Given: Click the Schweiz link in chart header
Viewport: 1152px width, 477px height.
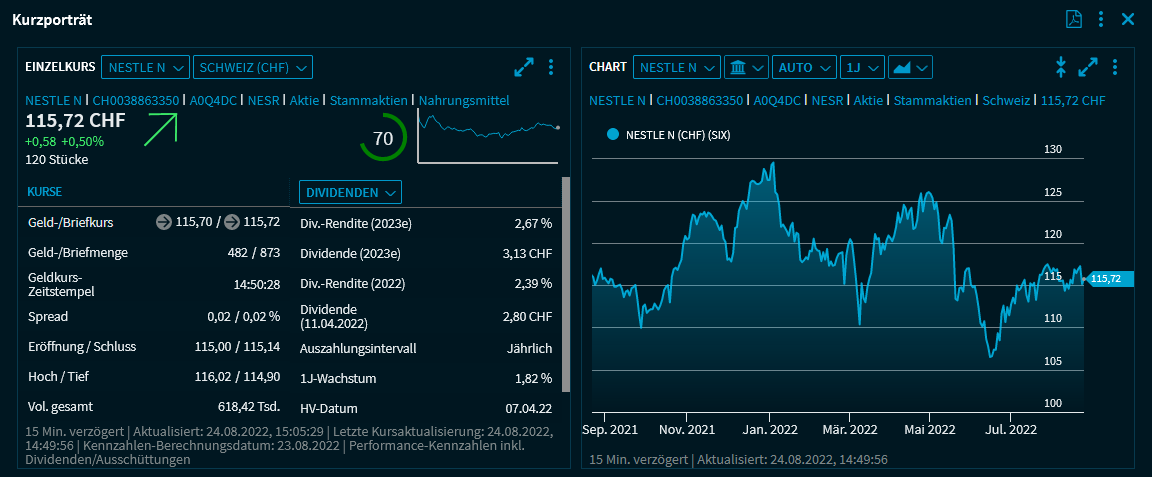Looking at the screenshot, I should (1007, 100).
